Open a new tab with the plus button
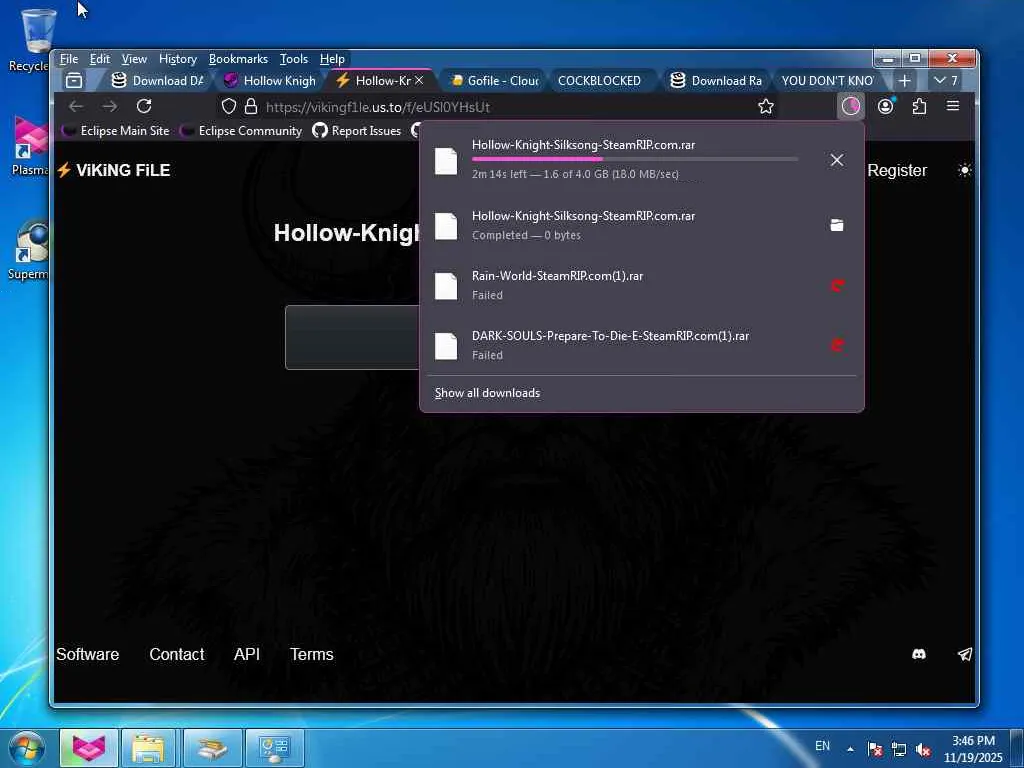Viewport: 1024px width, 768px height. pyautogui.click(x=904, y=80)
